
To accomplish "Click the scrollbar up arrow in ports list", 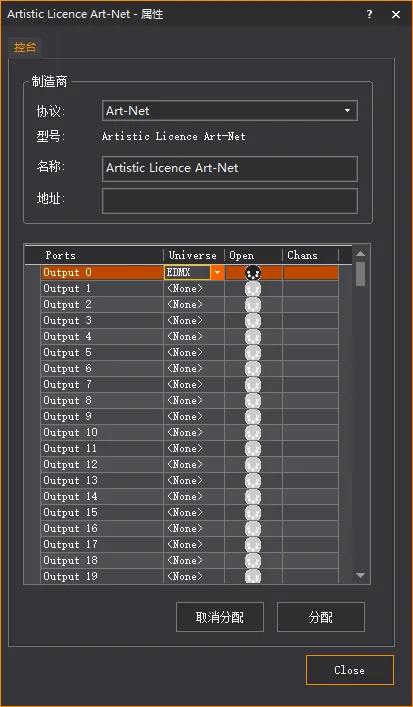I will tap(360, 254).
